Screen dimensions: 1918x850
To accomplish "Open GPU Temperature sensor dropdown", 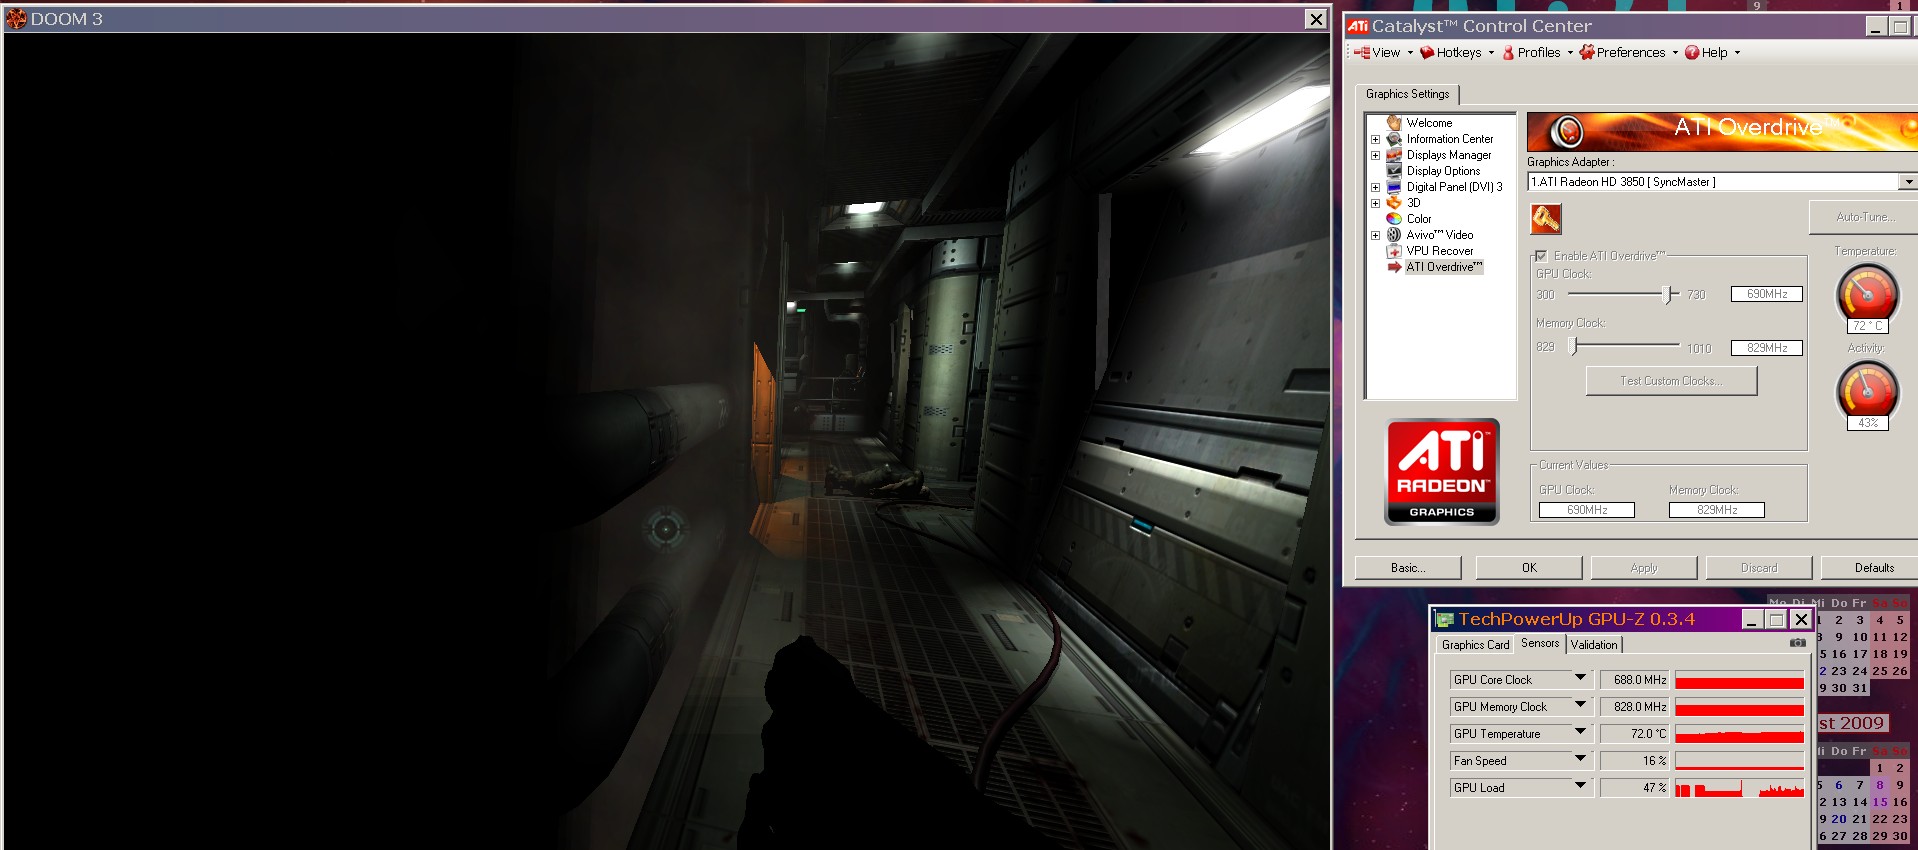I will (1580, 733).
